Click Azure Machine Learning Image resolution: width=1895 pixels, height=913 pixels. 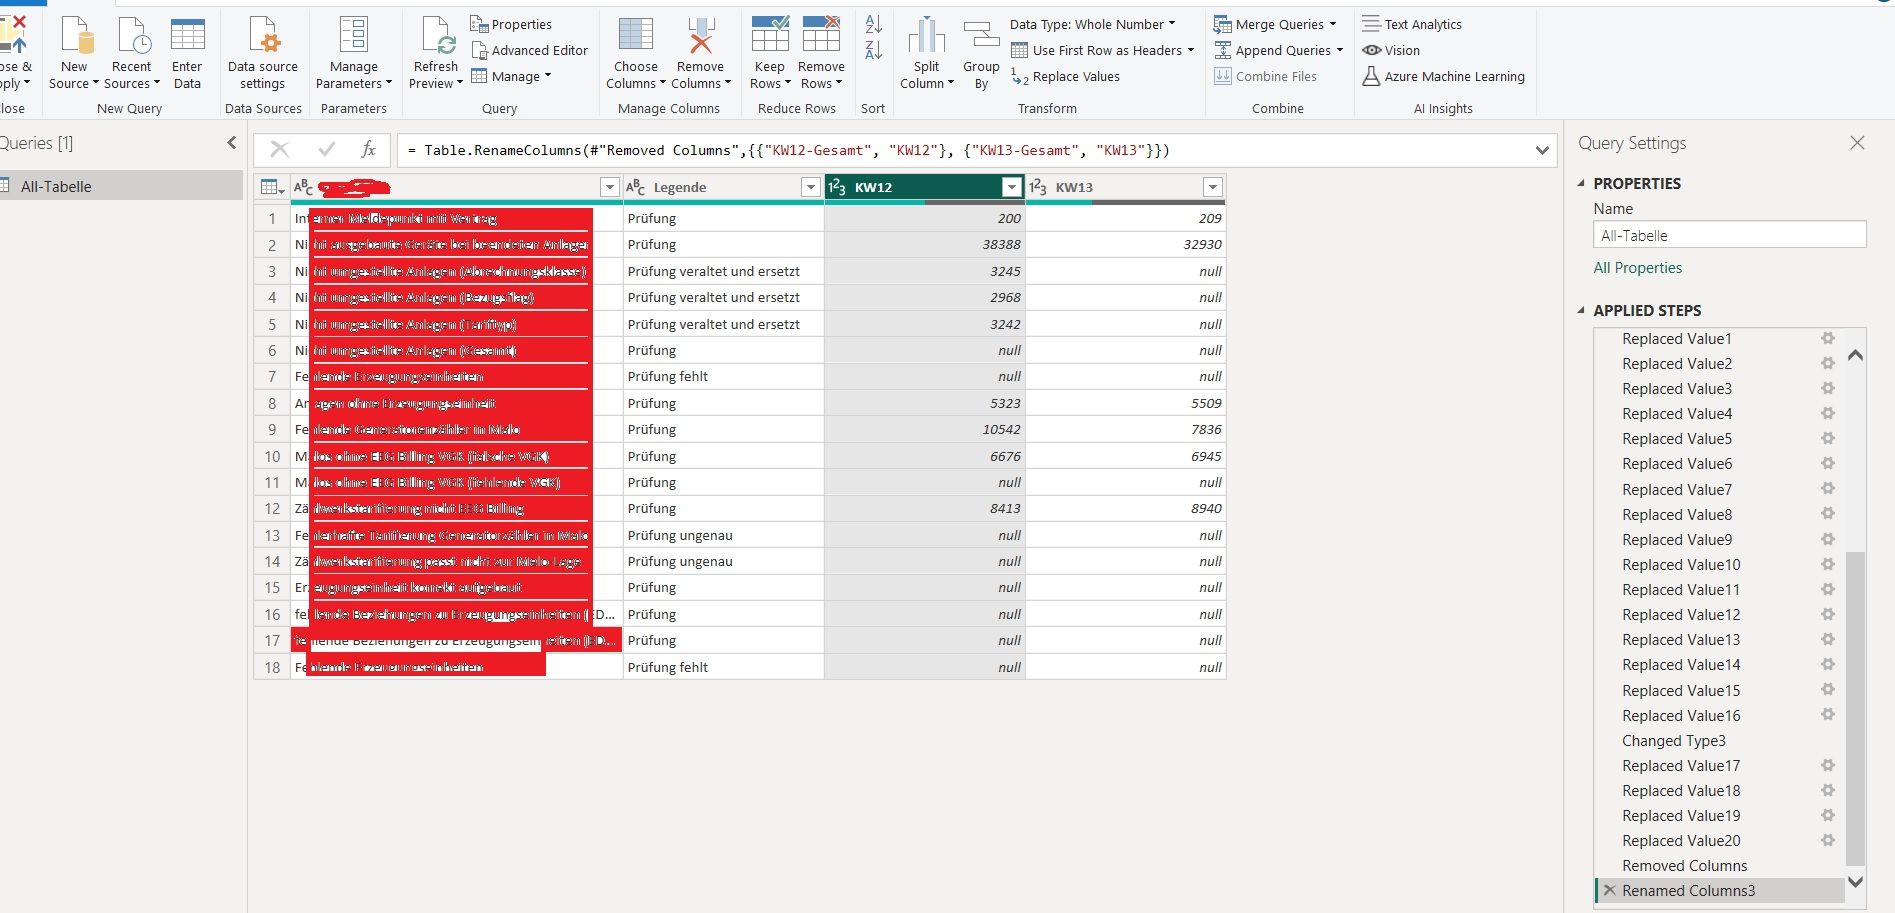coord(1443,76)
